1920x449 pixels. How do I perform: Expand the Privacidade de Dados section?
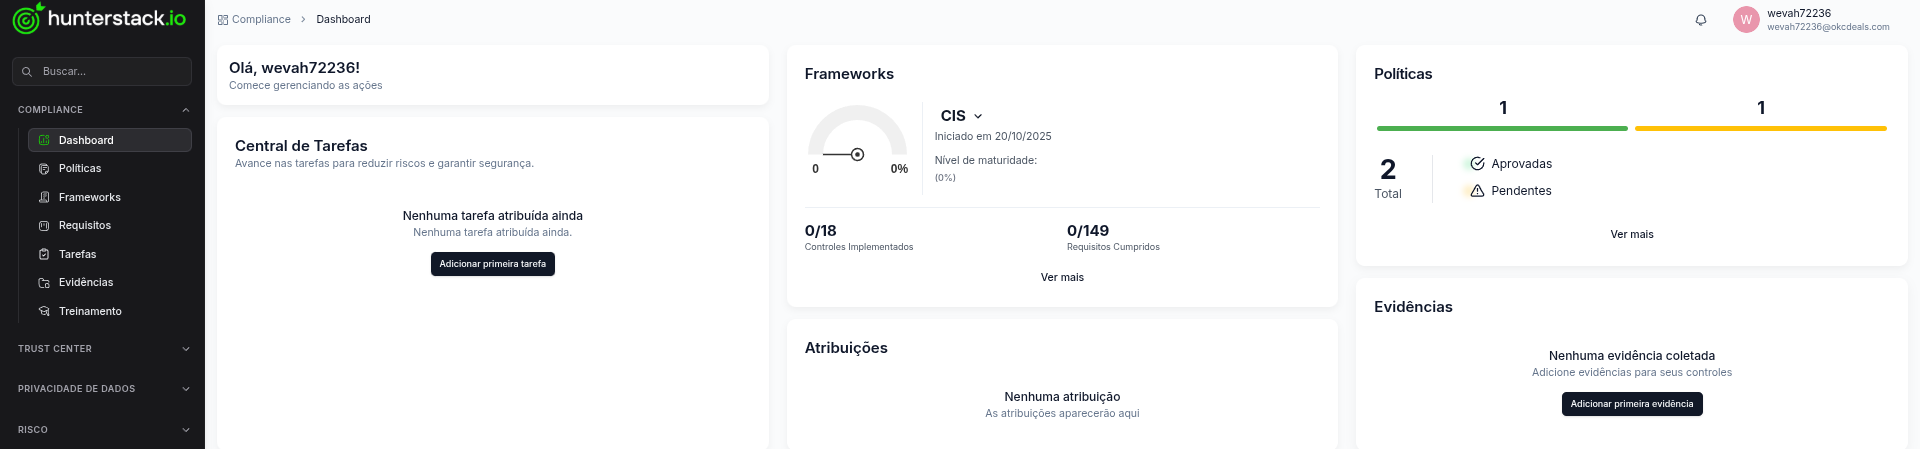click(x=185, y=389)
